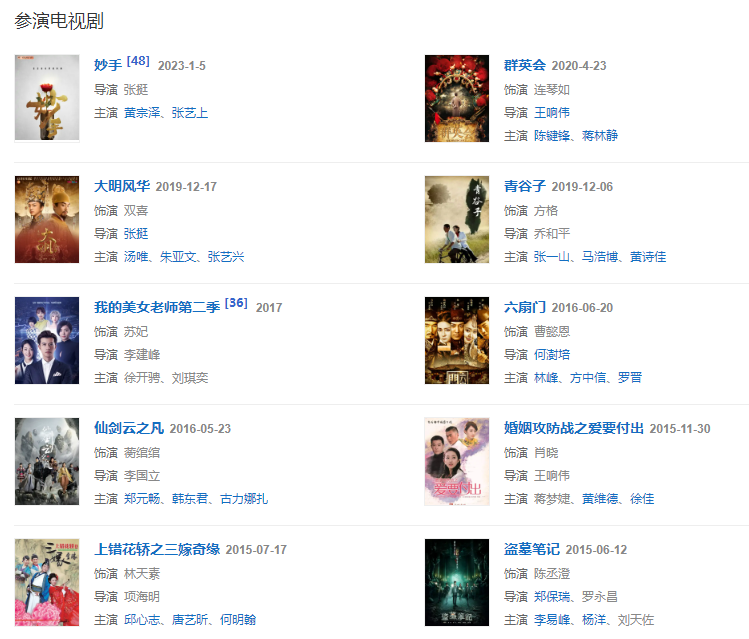
Task: Open actor link 古力娜扎
Action: tap(244, 499)
